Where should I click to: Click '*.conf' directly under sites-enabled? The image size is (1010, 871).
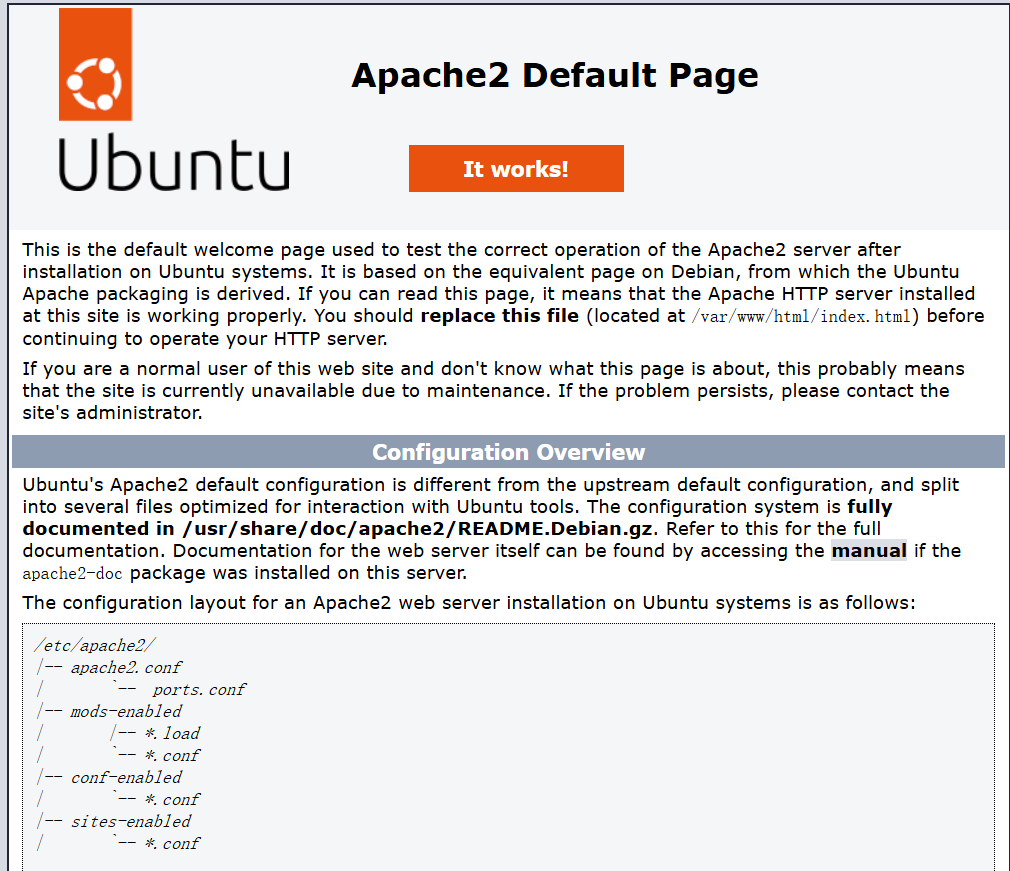(x=173, y=843)
